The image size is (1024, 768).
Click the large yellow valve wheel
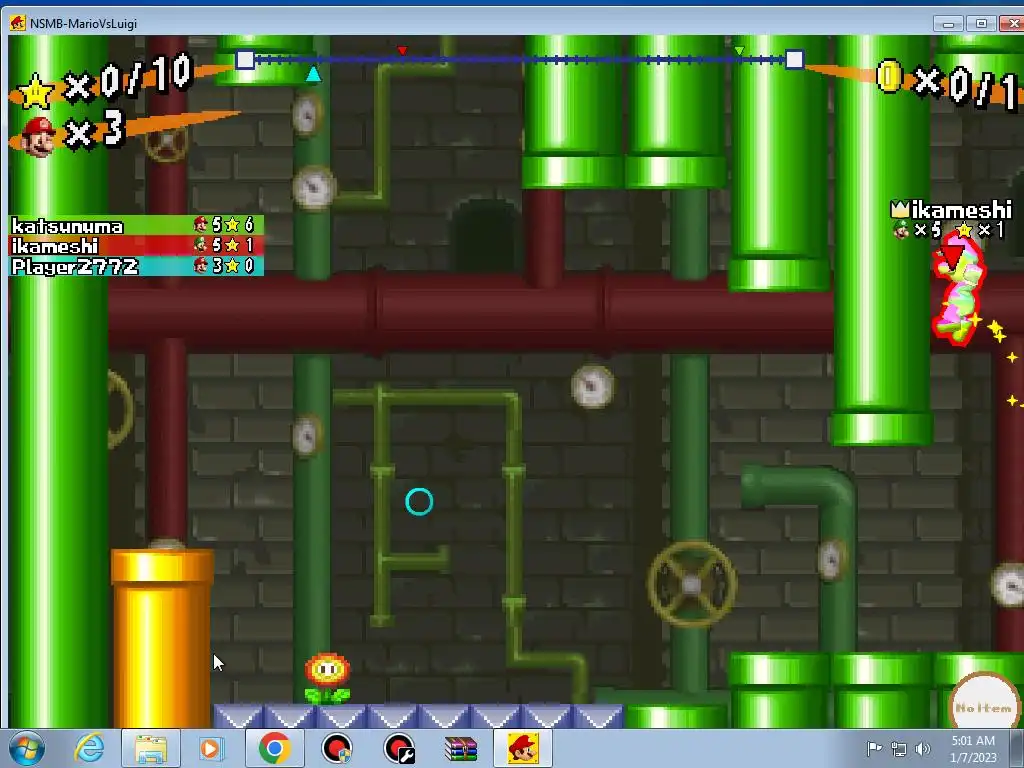692,584
